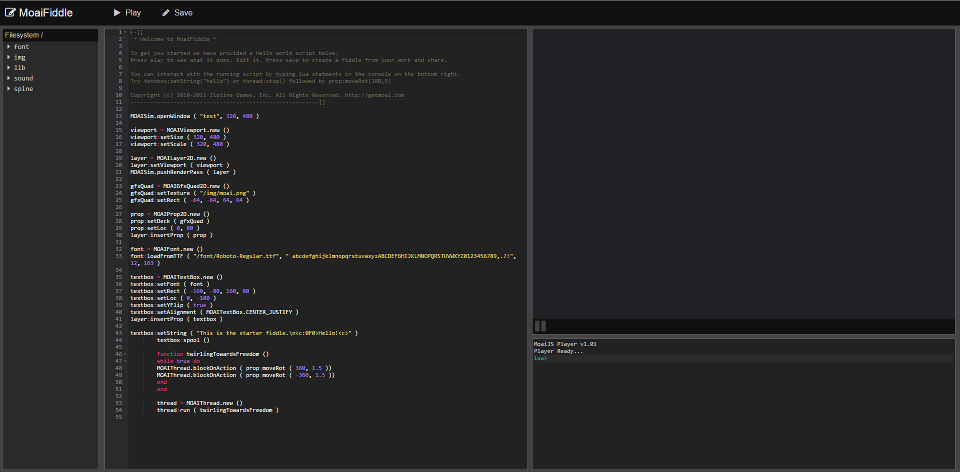Expand the sound folder arrow
960x472 pixels.
point(9,78)
